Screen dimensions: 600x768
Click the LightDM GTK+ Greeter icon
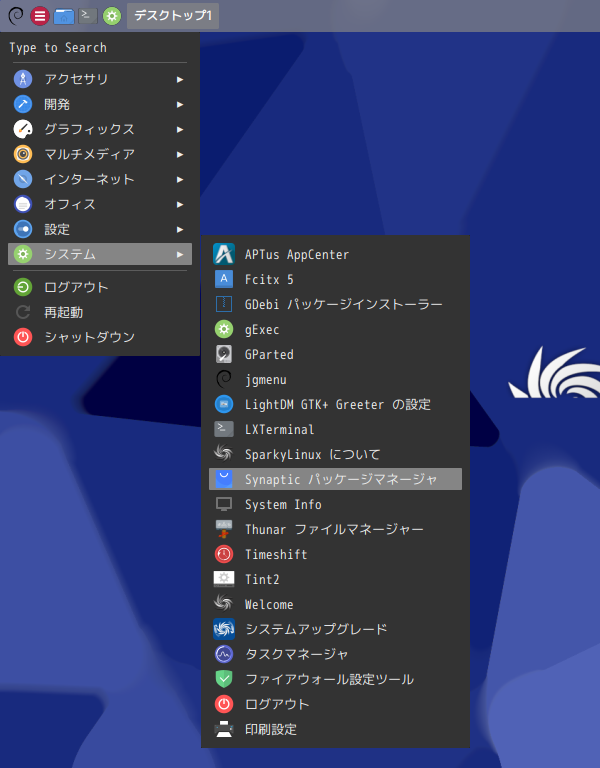pos(224,404)
